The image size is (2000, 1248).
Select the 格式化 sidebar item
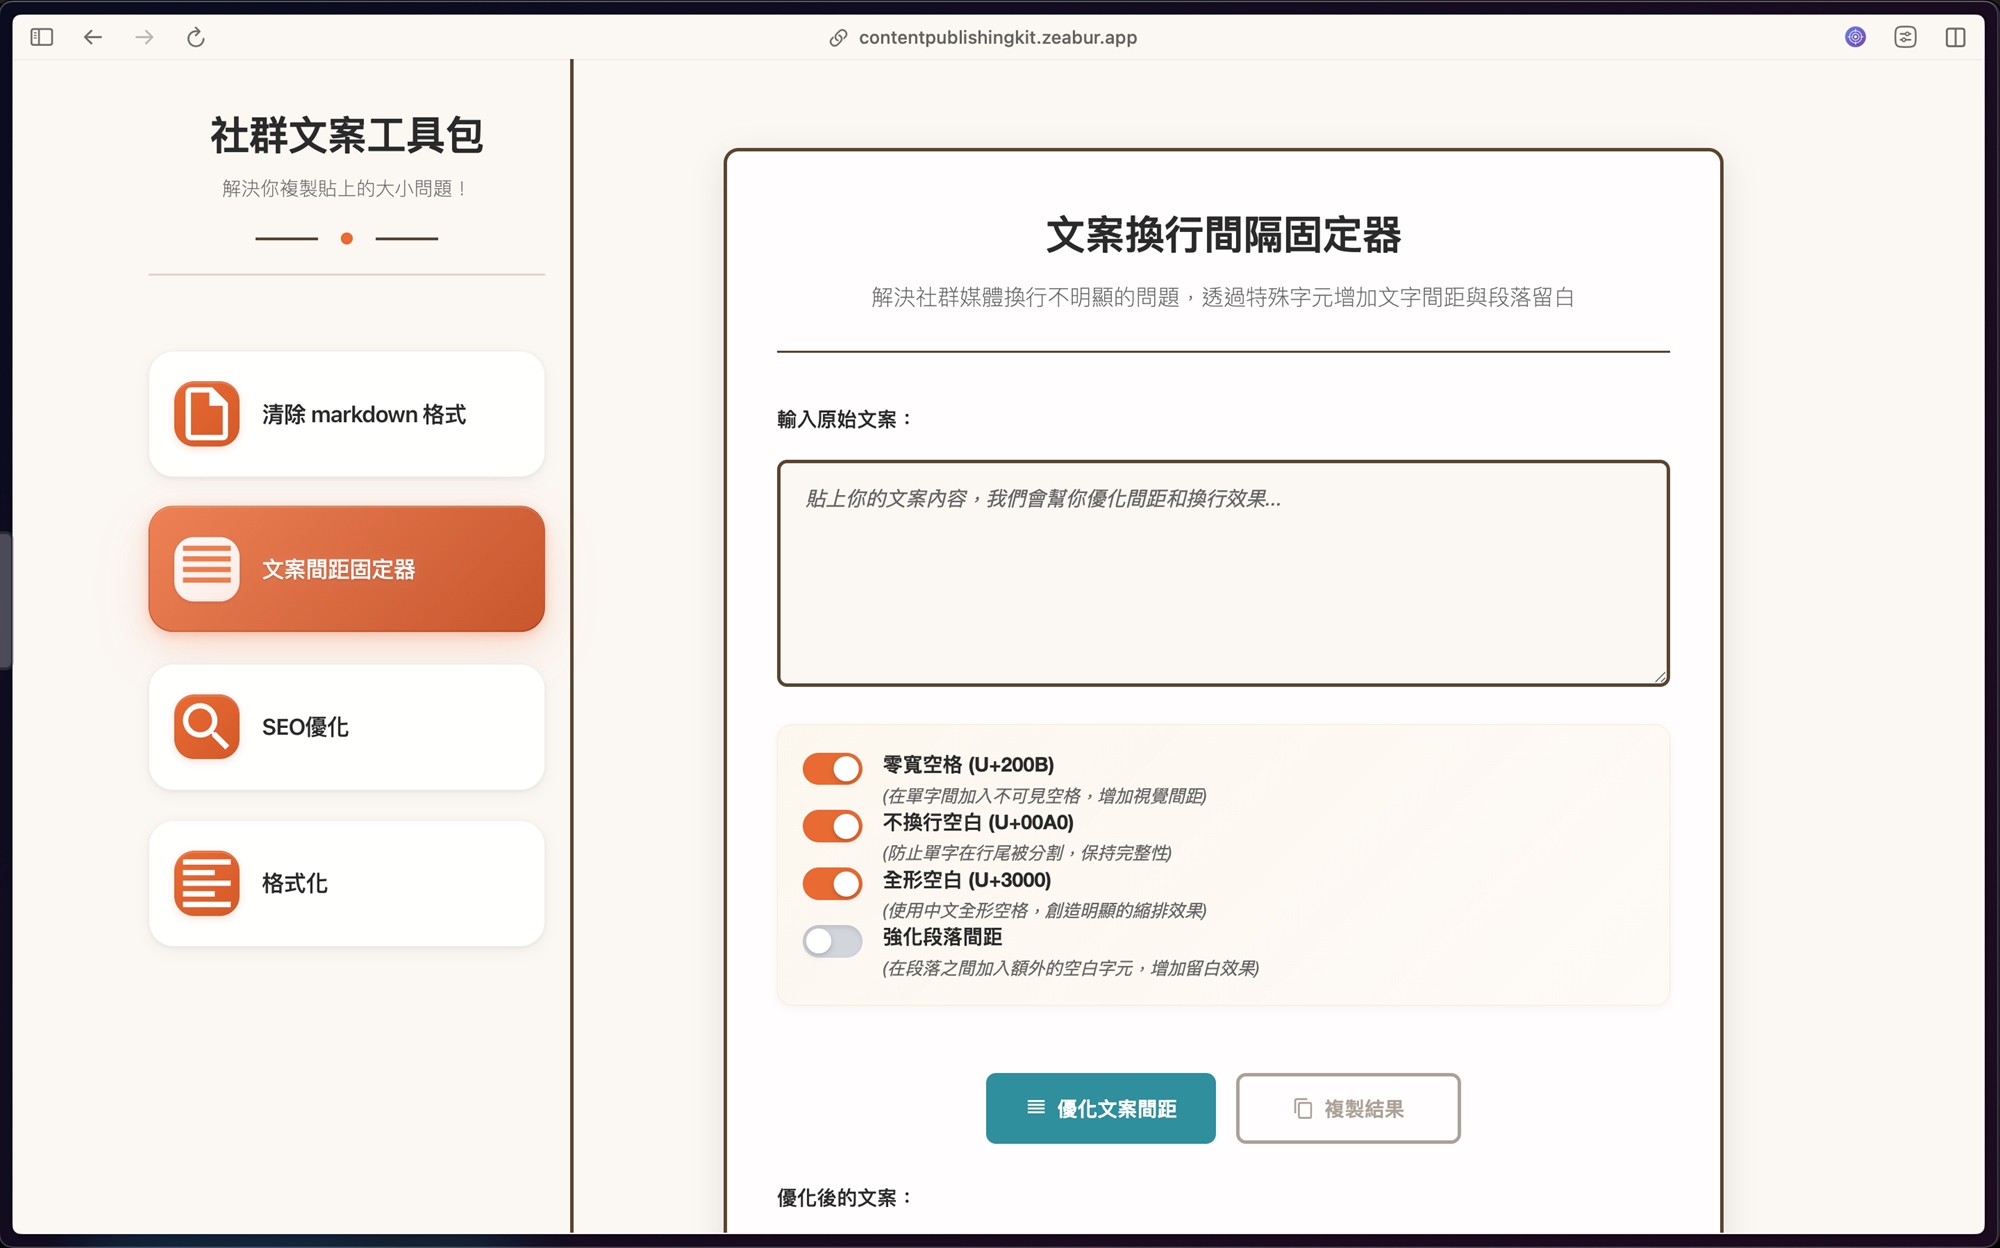[x=295, y=884]
